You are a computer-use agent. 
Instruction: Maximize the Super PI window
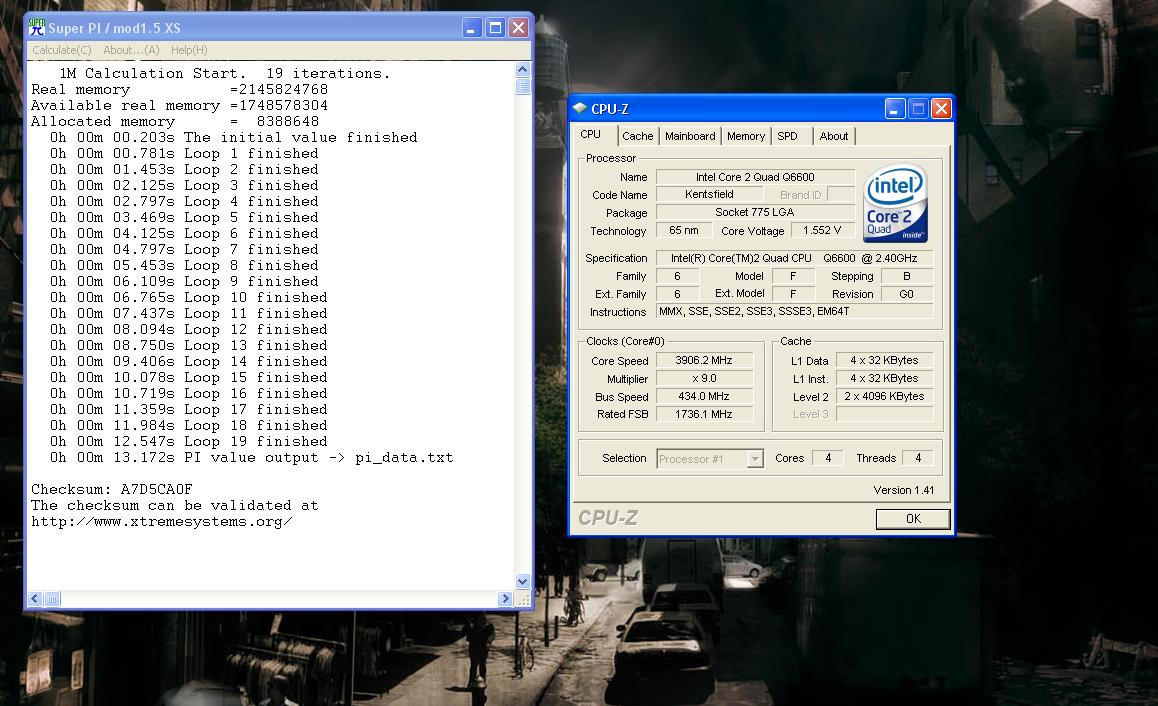[496, 28]
